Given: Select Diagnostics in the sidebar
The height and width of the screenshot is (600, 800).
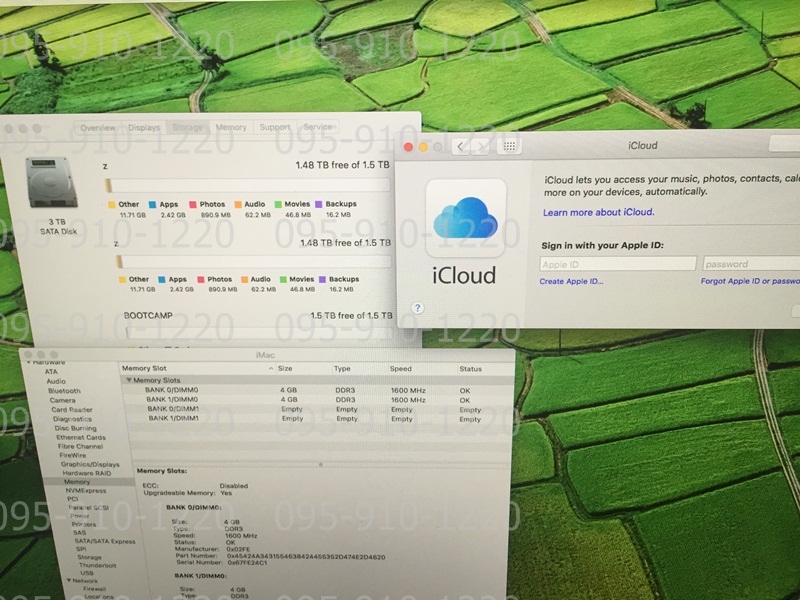Looking at the screenshot, I should pyautogui.click(x=72, y=419).
